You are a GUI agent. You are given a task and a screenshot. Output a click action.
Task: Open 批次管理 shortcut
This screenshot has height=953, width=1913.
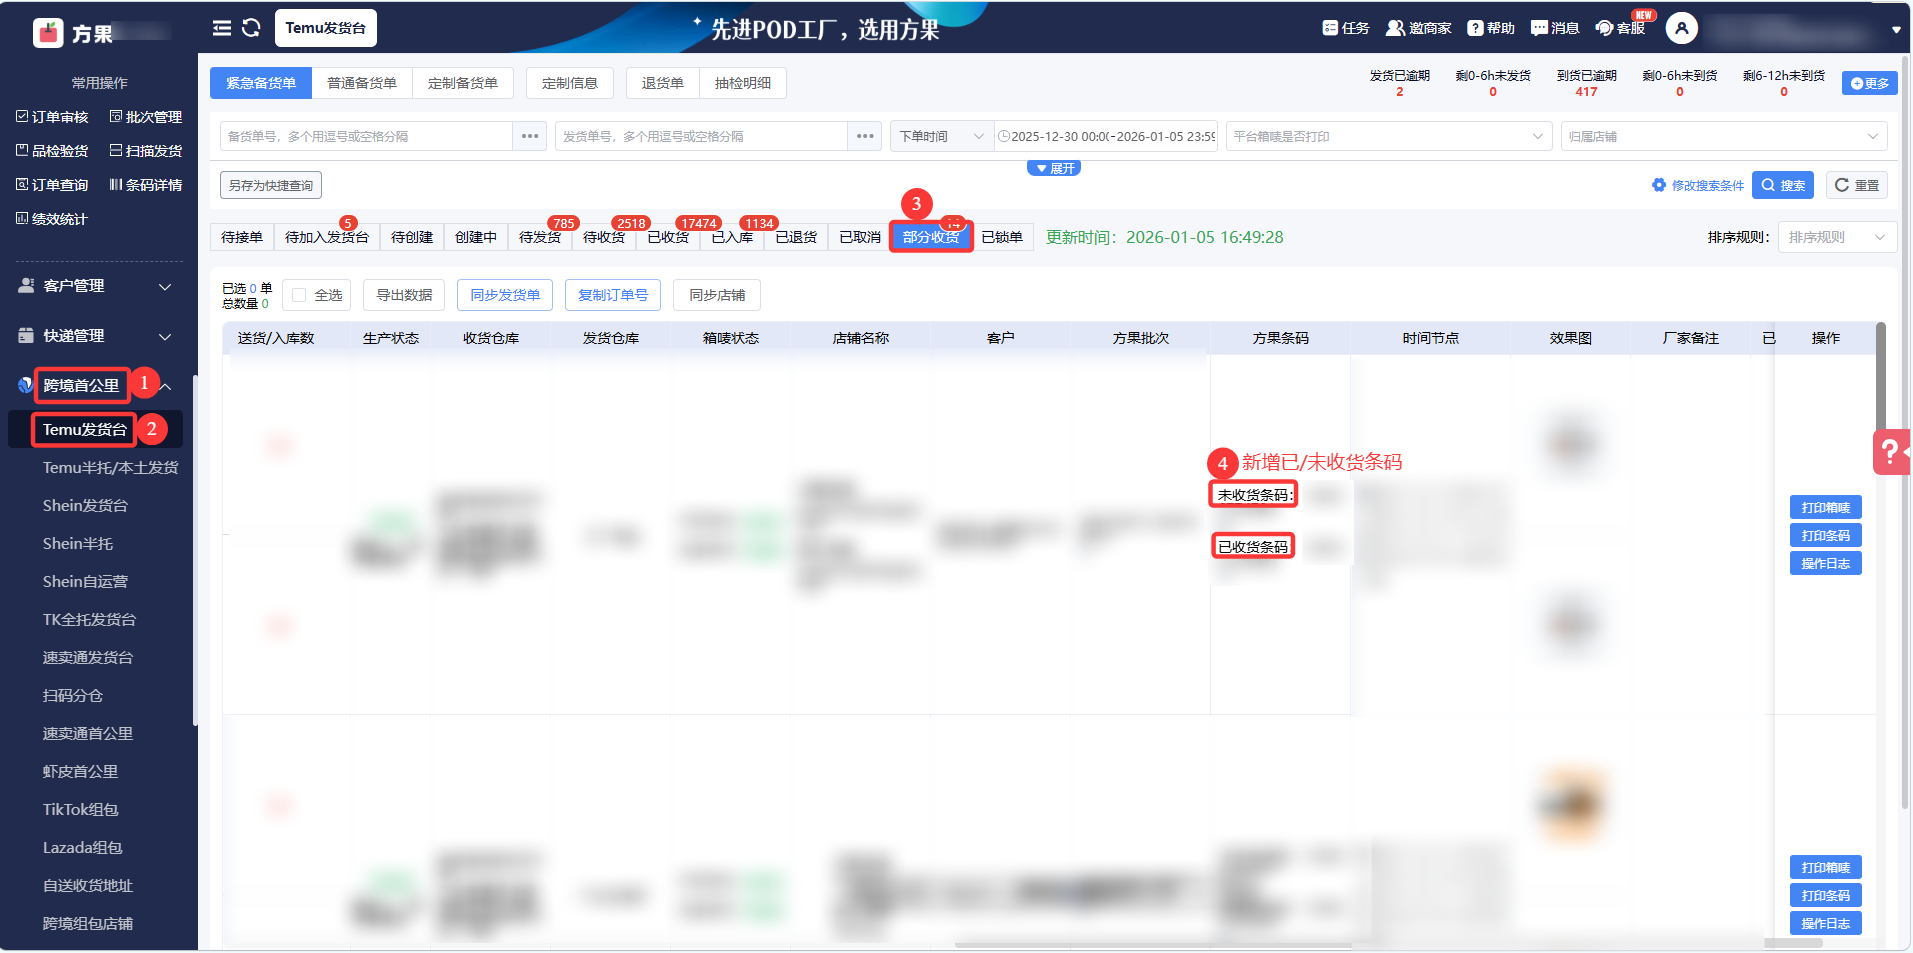(146, 117)
